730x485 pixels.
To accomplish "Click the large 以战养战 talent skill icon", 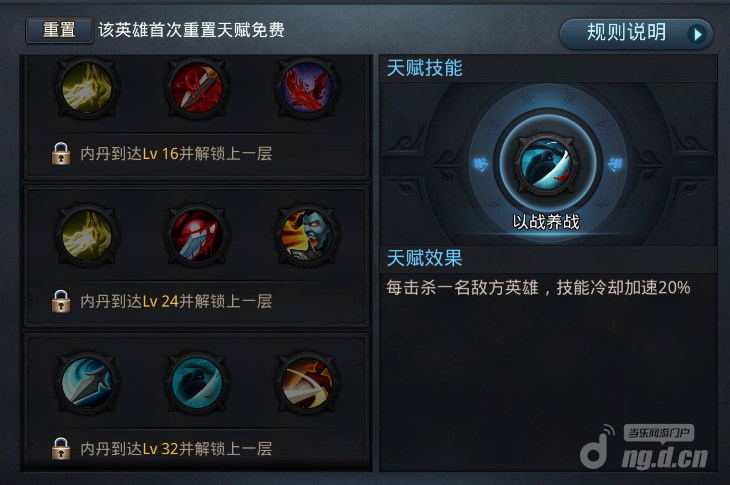I will (547, 163).
